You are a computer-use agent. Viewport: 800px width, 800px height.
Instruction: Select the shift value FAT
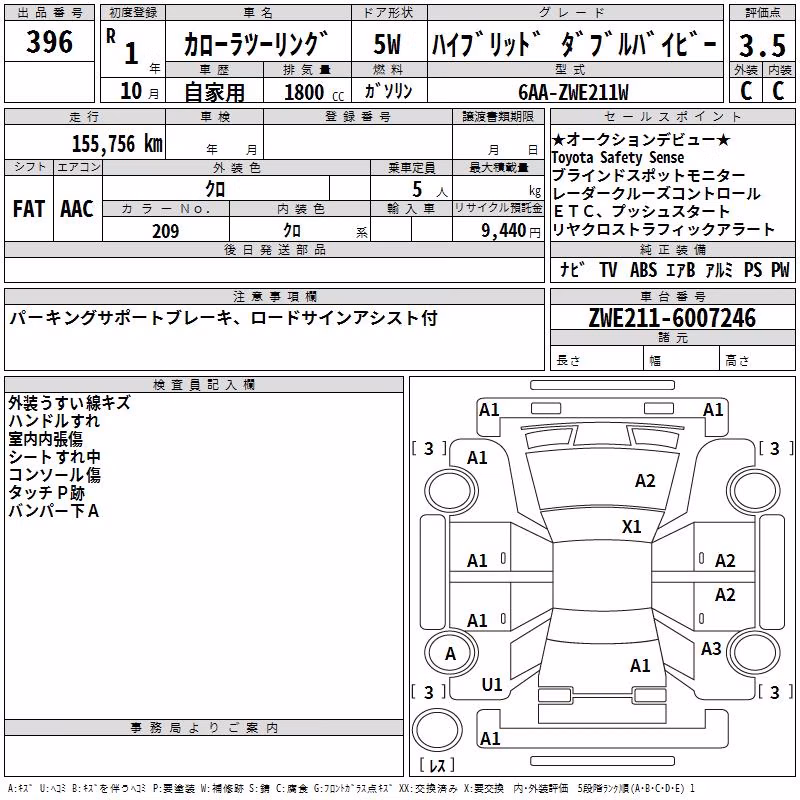tap(29, 209)
